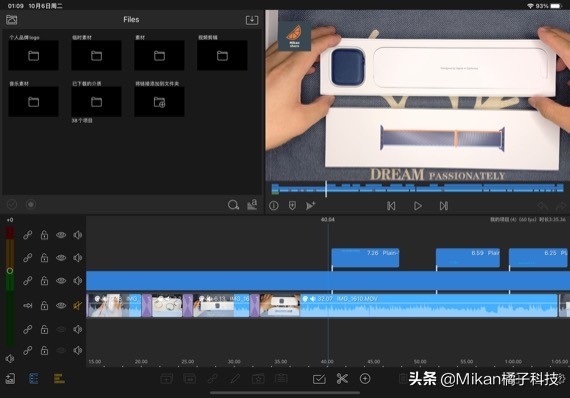Open the yellow timeline layout icon
570x398 pixels.
coord(59,378)
